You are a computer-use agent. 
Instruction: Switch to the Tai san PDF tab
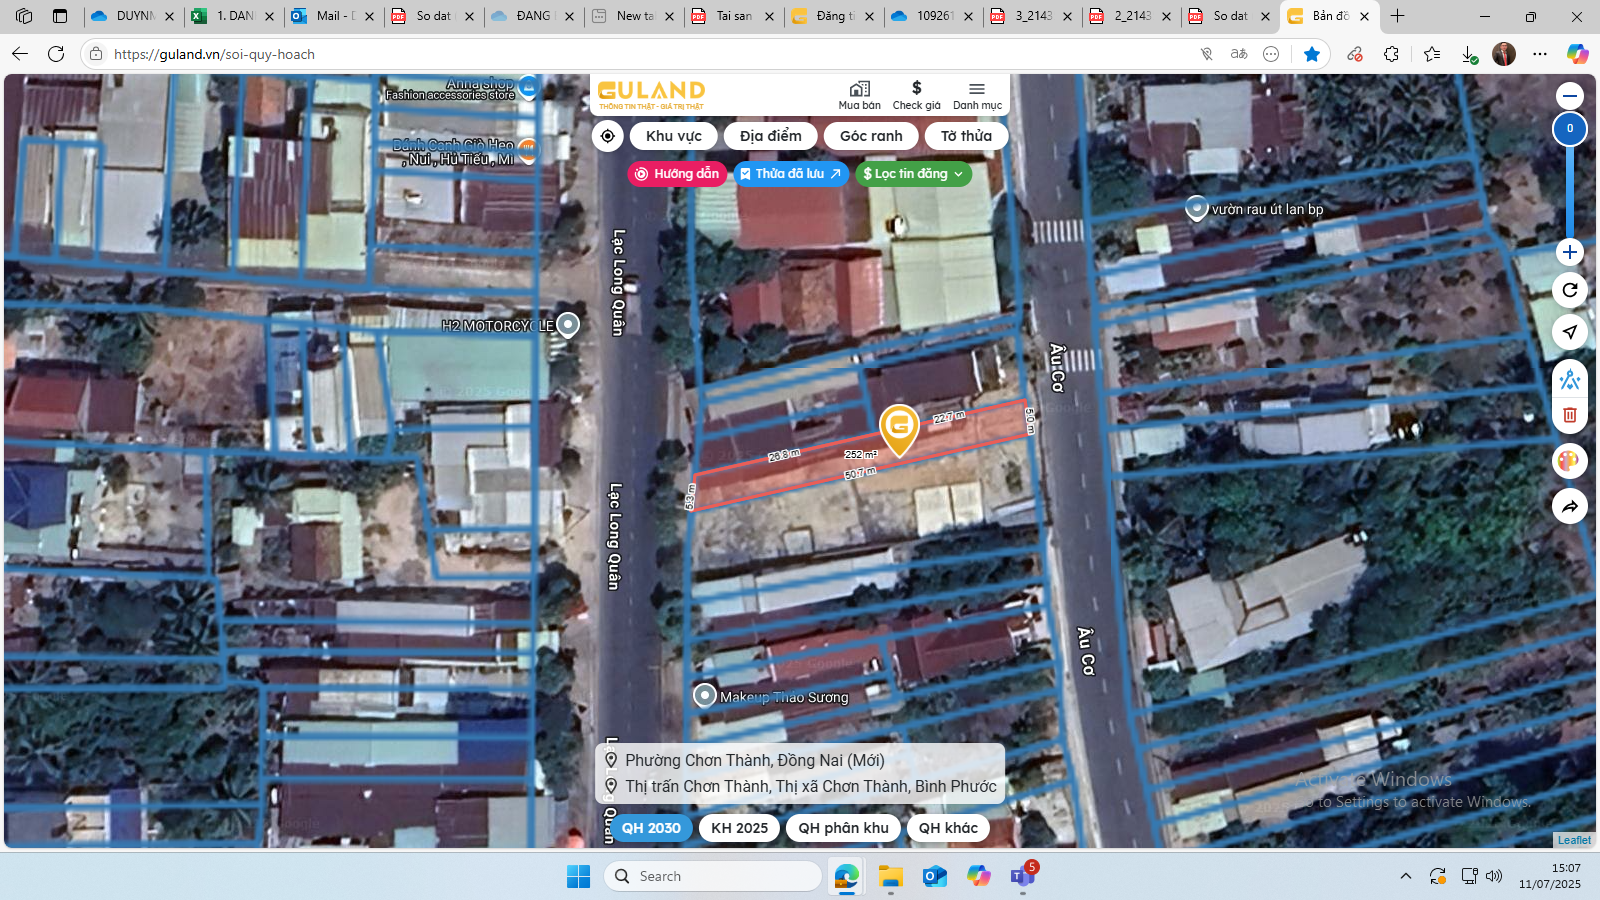[x=734, y=16]
